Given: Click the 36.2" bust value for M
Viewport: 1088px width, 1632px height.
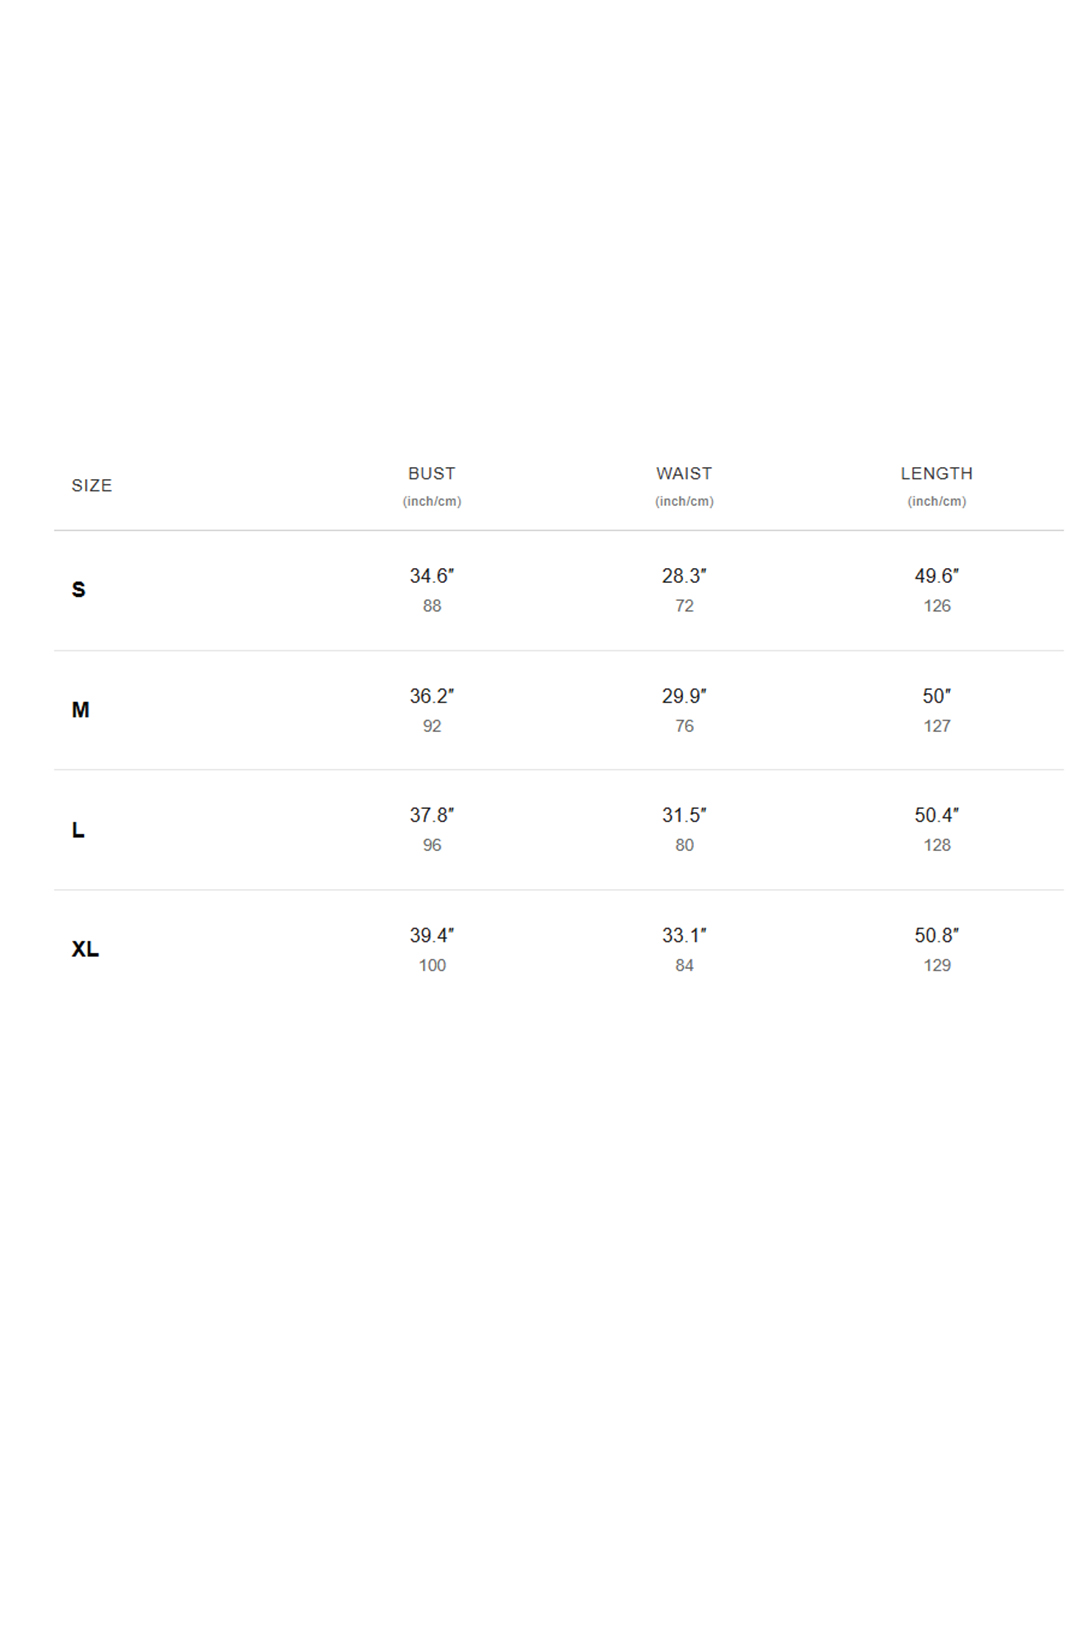Looking at the screenshot, I should pos(432,696).
